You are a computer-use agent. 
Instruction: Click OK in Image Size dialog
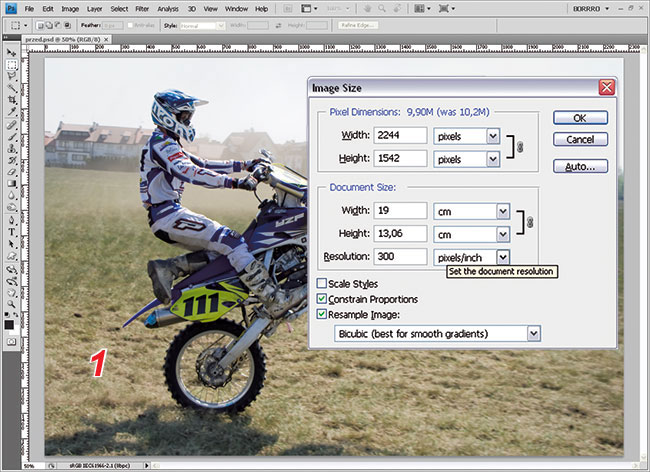580,117
